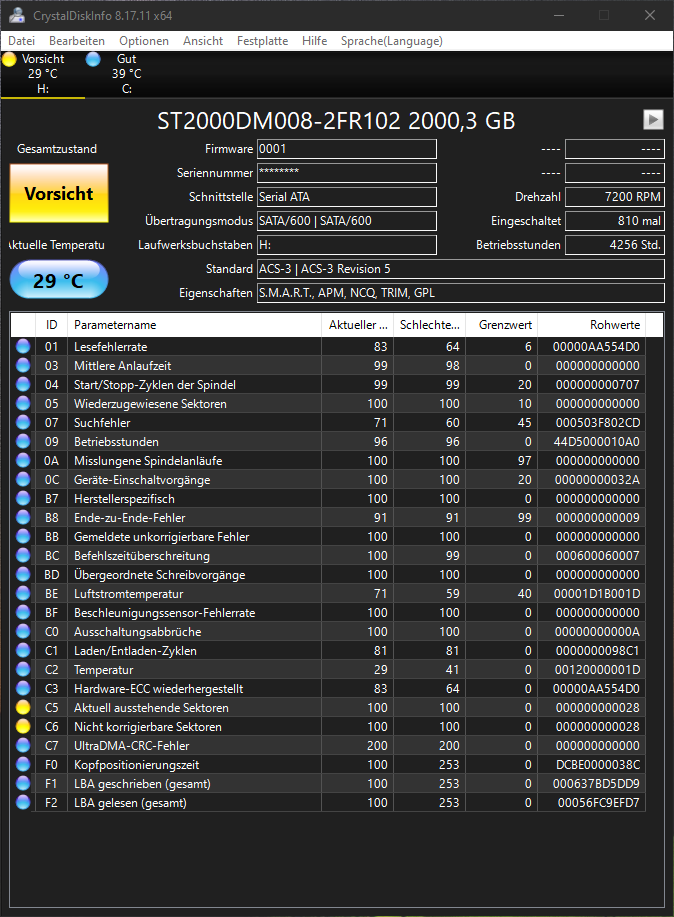The image size is (674, 917).
Task: Open the Ansicht menu
Action: [203, 41]
